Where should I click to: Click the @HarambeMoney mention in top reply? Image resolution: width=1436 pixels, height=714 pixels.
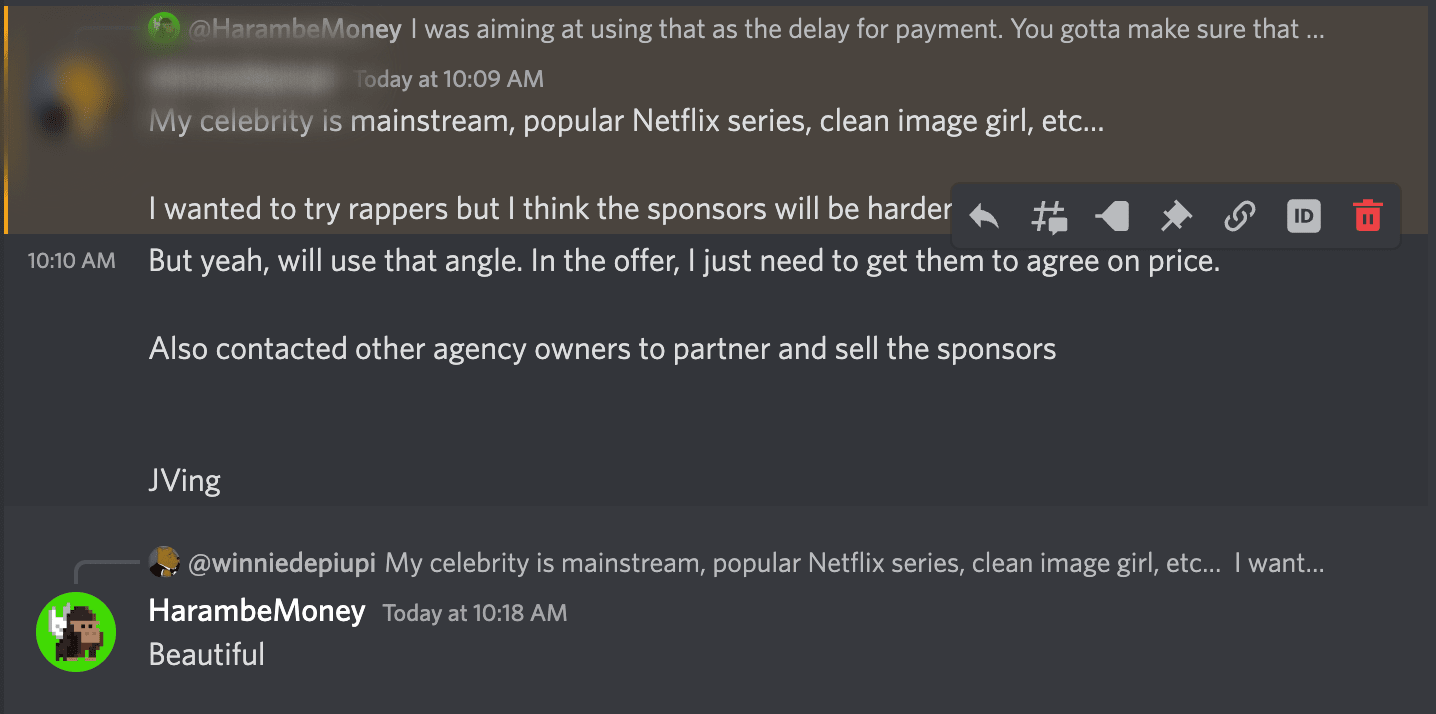pos(295,29)
